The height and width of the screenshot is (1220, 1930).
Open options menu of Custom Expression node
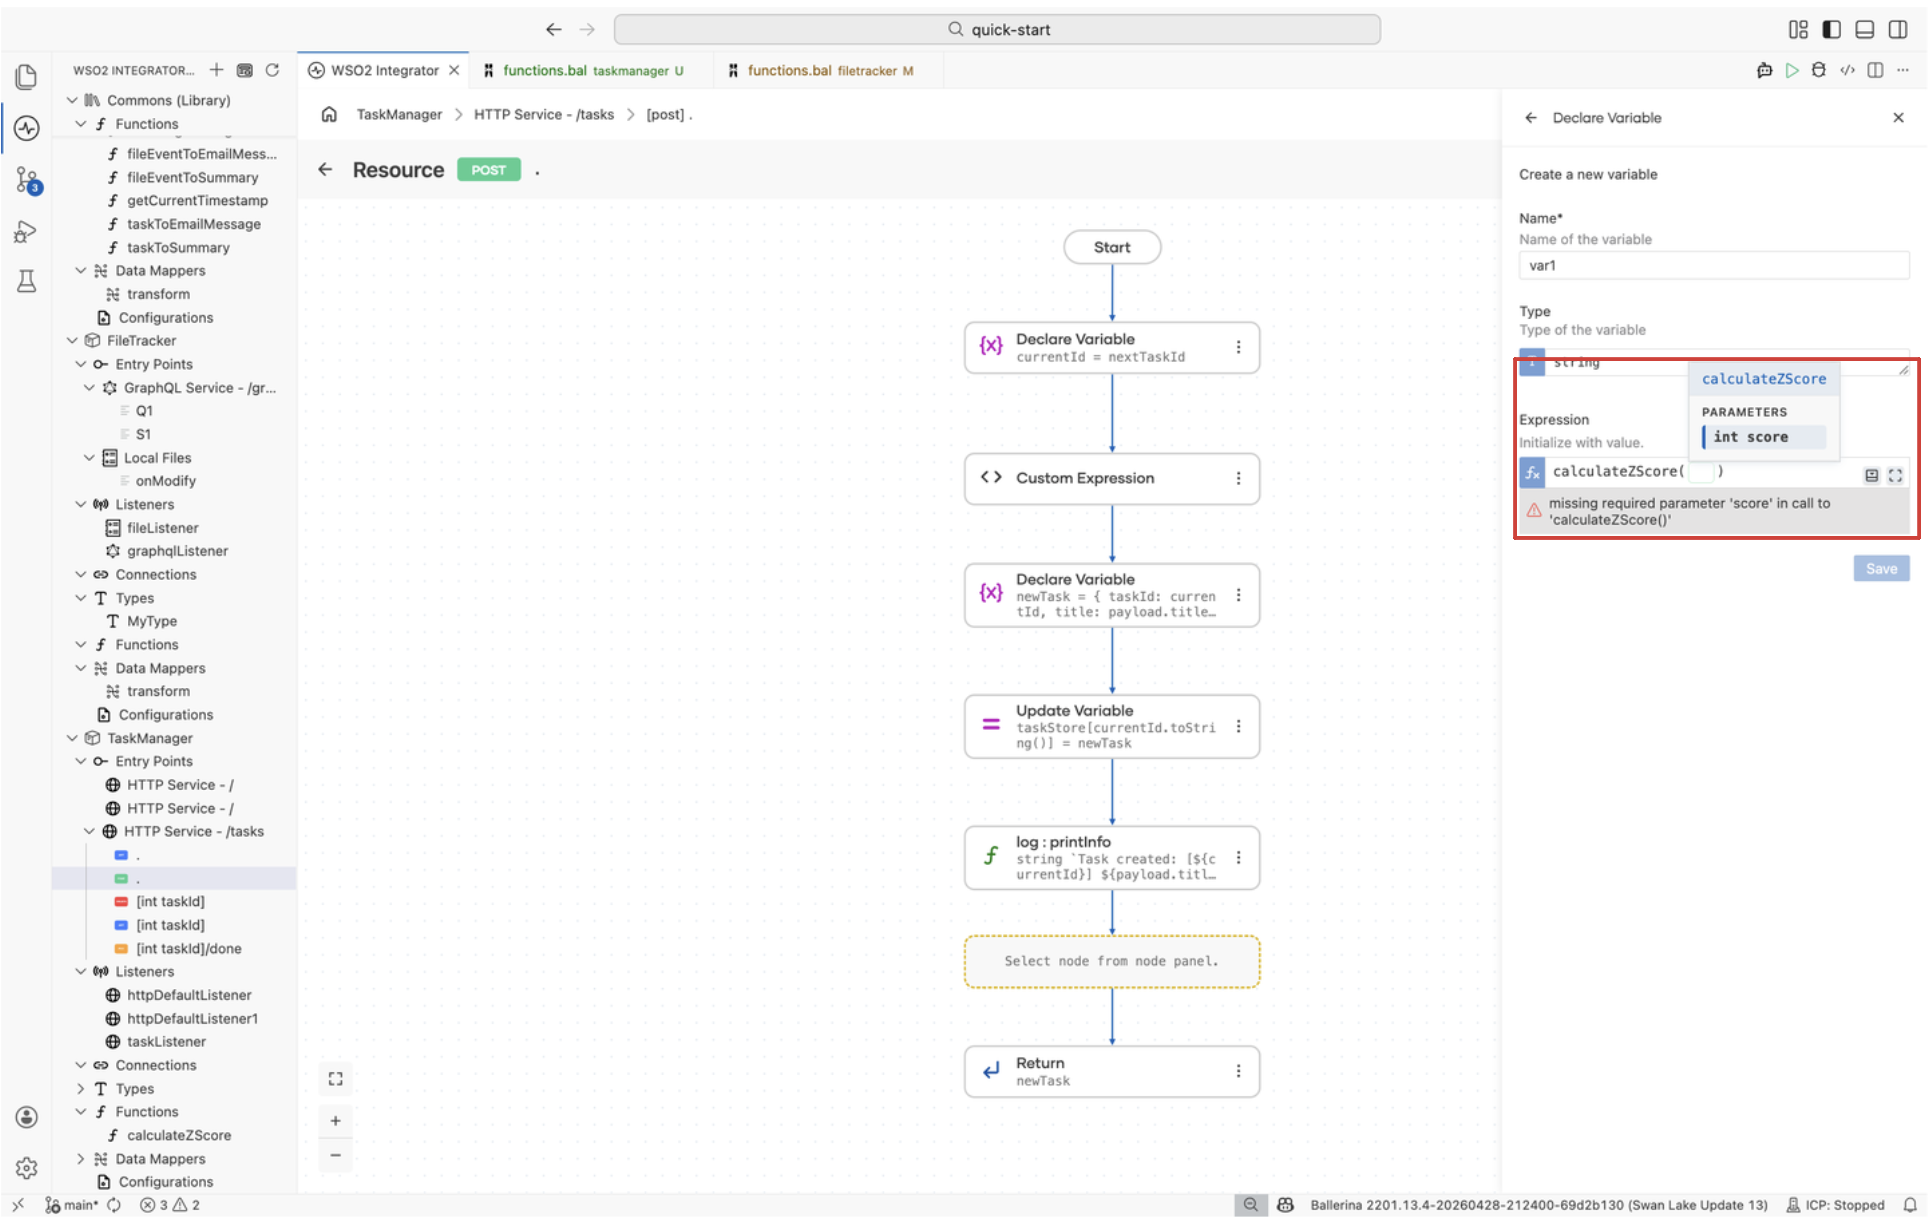(x=1238, y=478)
